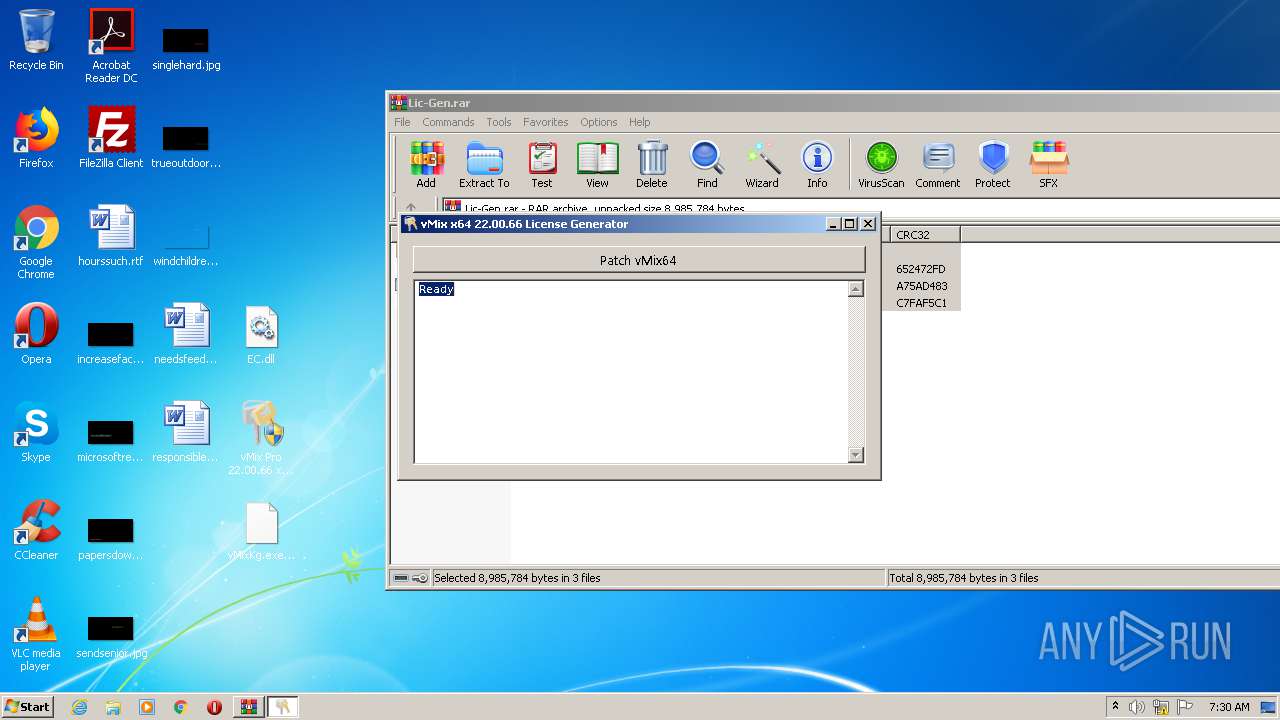This screenshot has height=720, width=1280.
Task: Open Internet Explorer from taskbar
Action: (x=79, y=707)
